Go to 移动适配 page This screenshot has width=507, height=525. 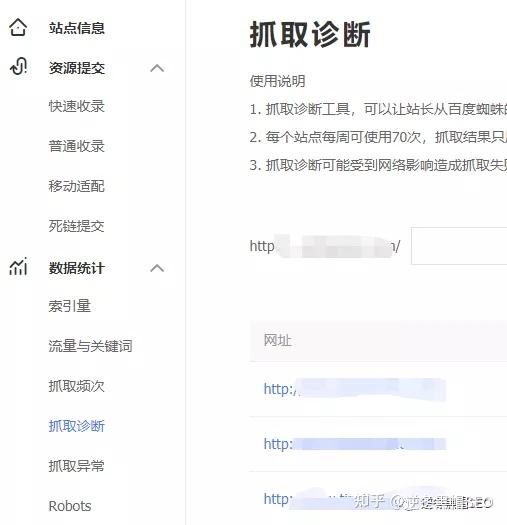click(x=77, y=186)
